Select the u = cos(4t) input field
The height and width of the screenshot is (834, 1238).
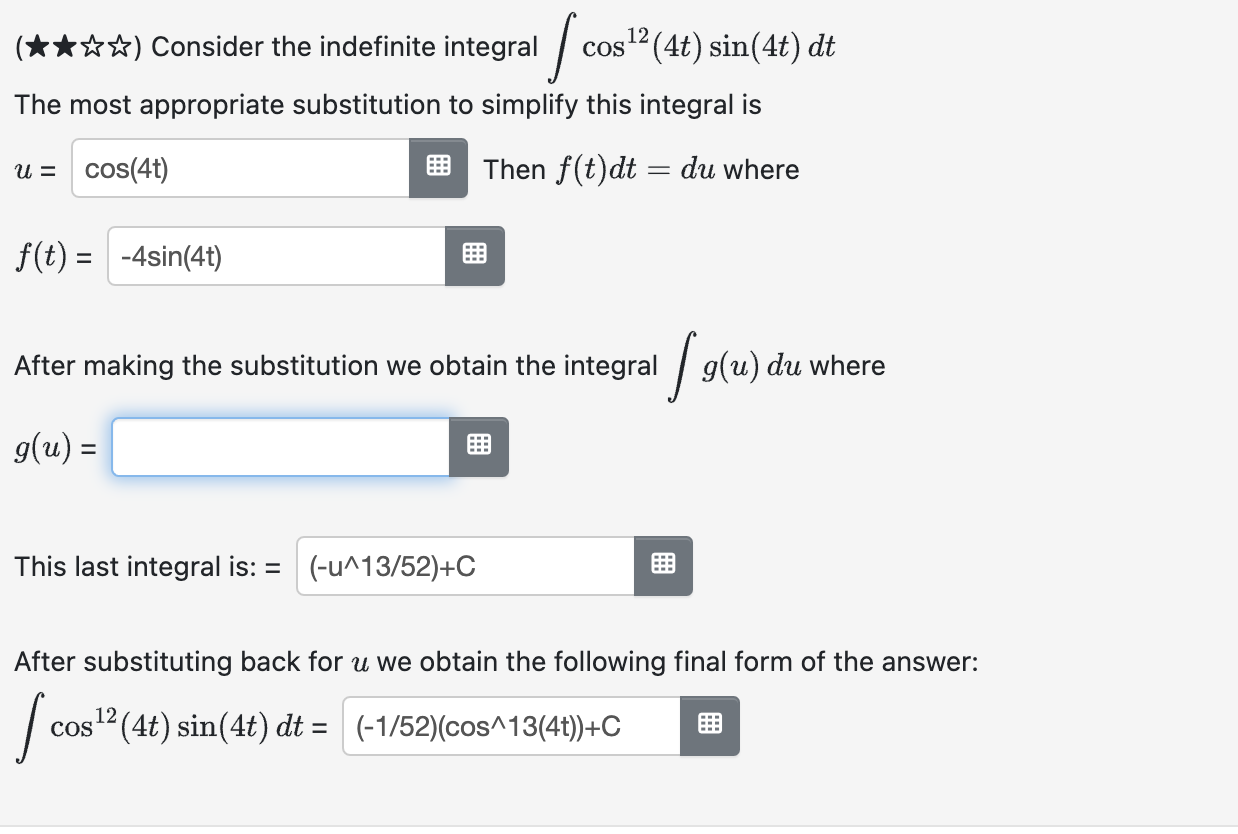click(x=240, y=167)
